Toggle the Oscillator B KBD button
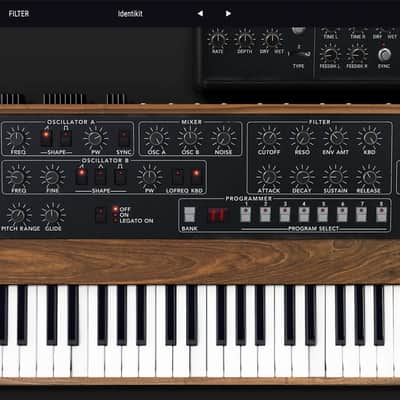 click(x=197, y=177)
